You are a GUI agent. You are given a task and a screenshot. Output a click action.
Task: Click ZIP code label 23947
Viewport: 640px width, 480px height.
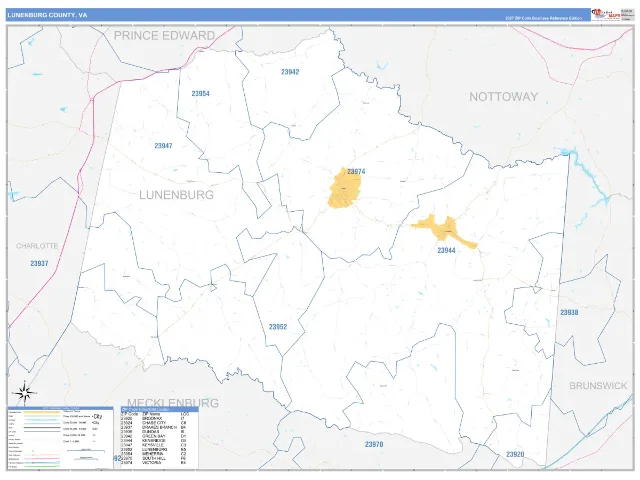click(163, 146)
